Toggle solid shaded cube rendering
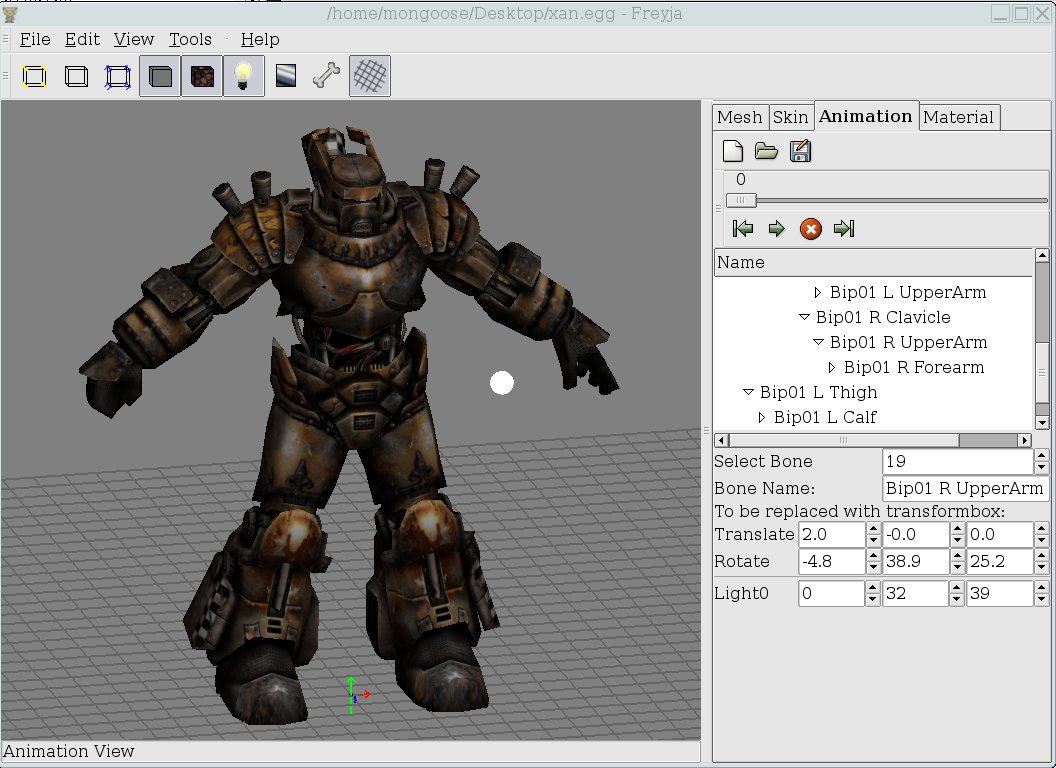The image size is (1056, 768). click(160, 76)
